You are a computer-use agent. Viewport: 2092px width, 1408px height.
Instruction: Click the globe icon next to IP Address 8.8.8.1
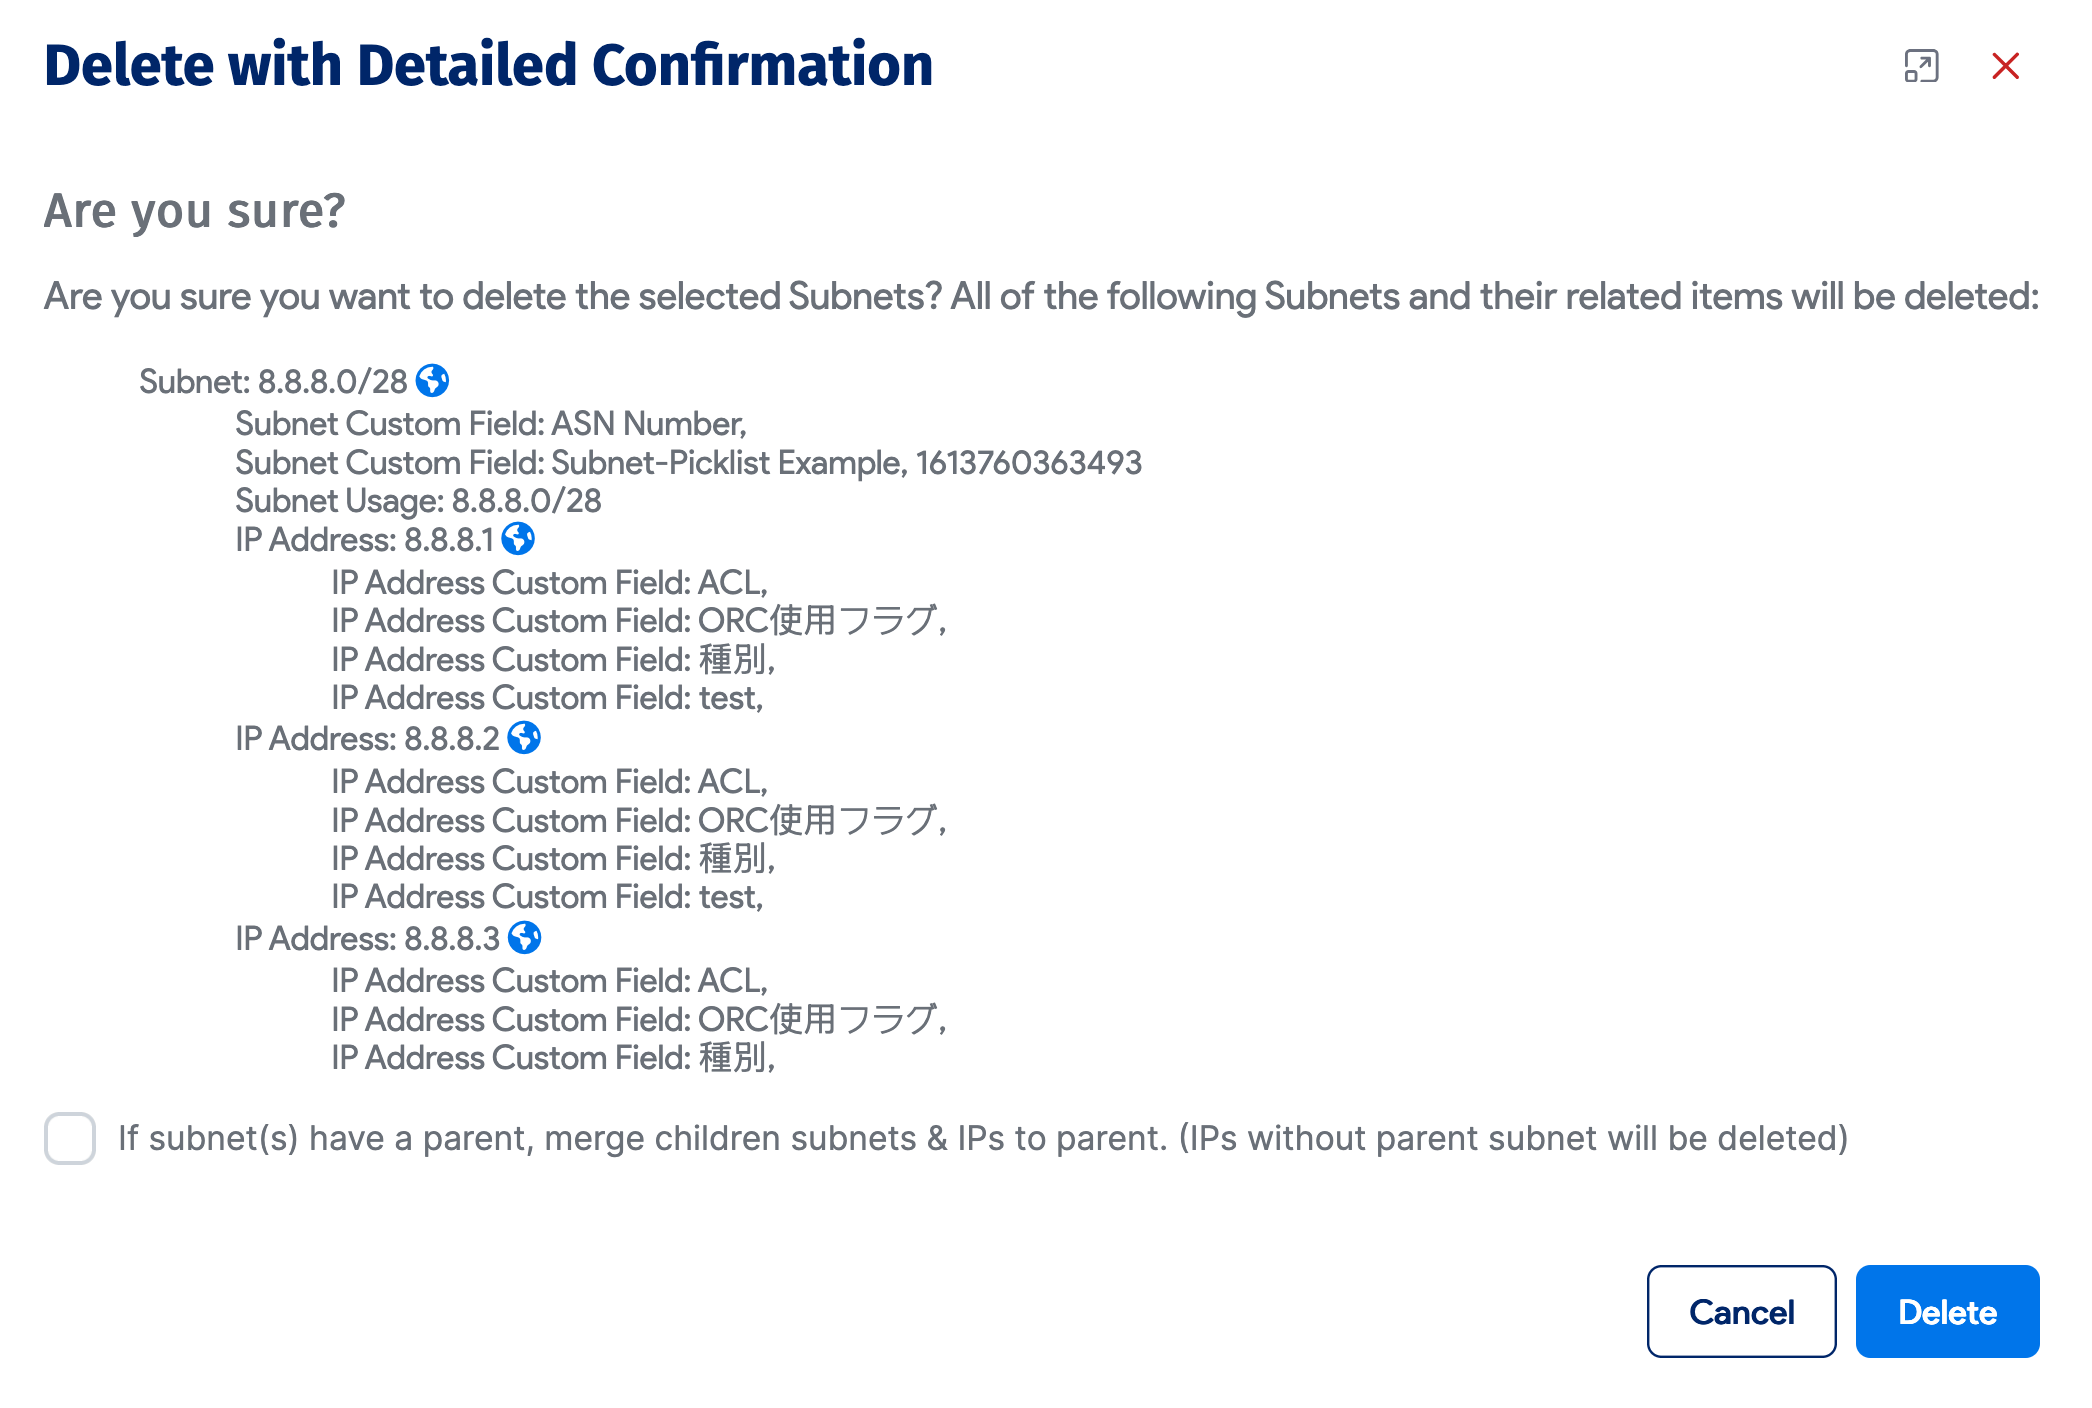pos(518,539)
